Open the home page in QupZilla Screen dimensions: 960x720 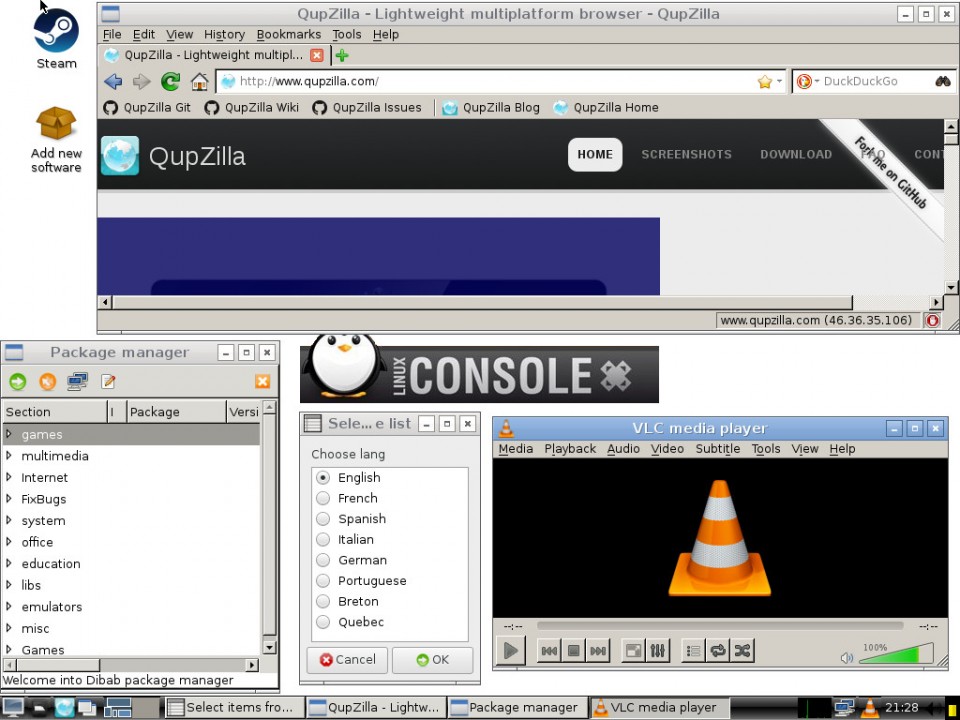tap(199, 81)
